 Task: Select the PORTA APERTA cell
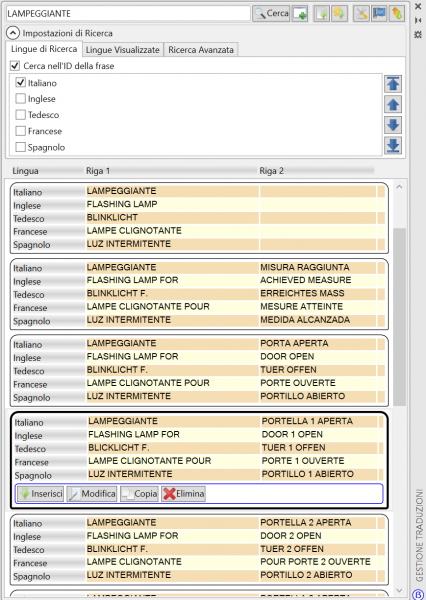coord(318,343)
